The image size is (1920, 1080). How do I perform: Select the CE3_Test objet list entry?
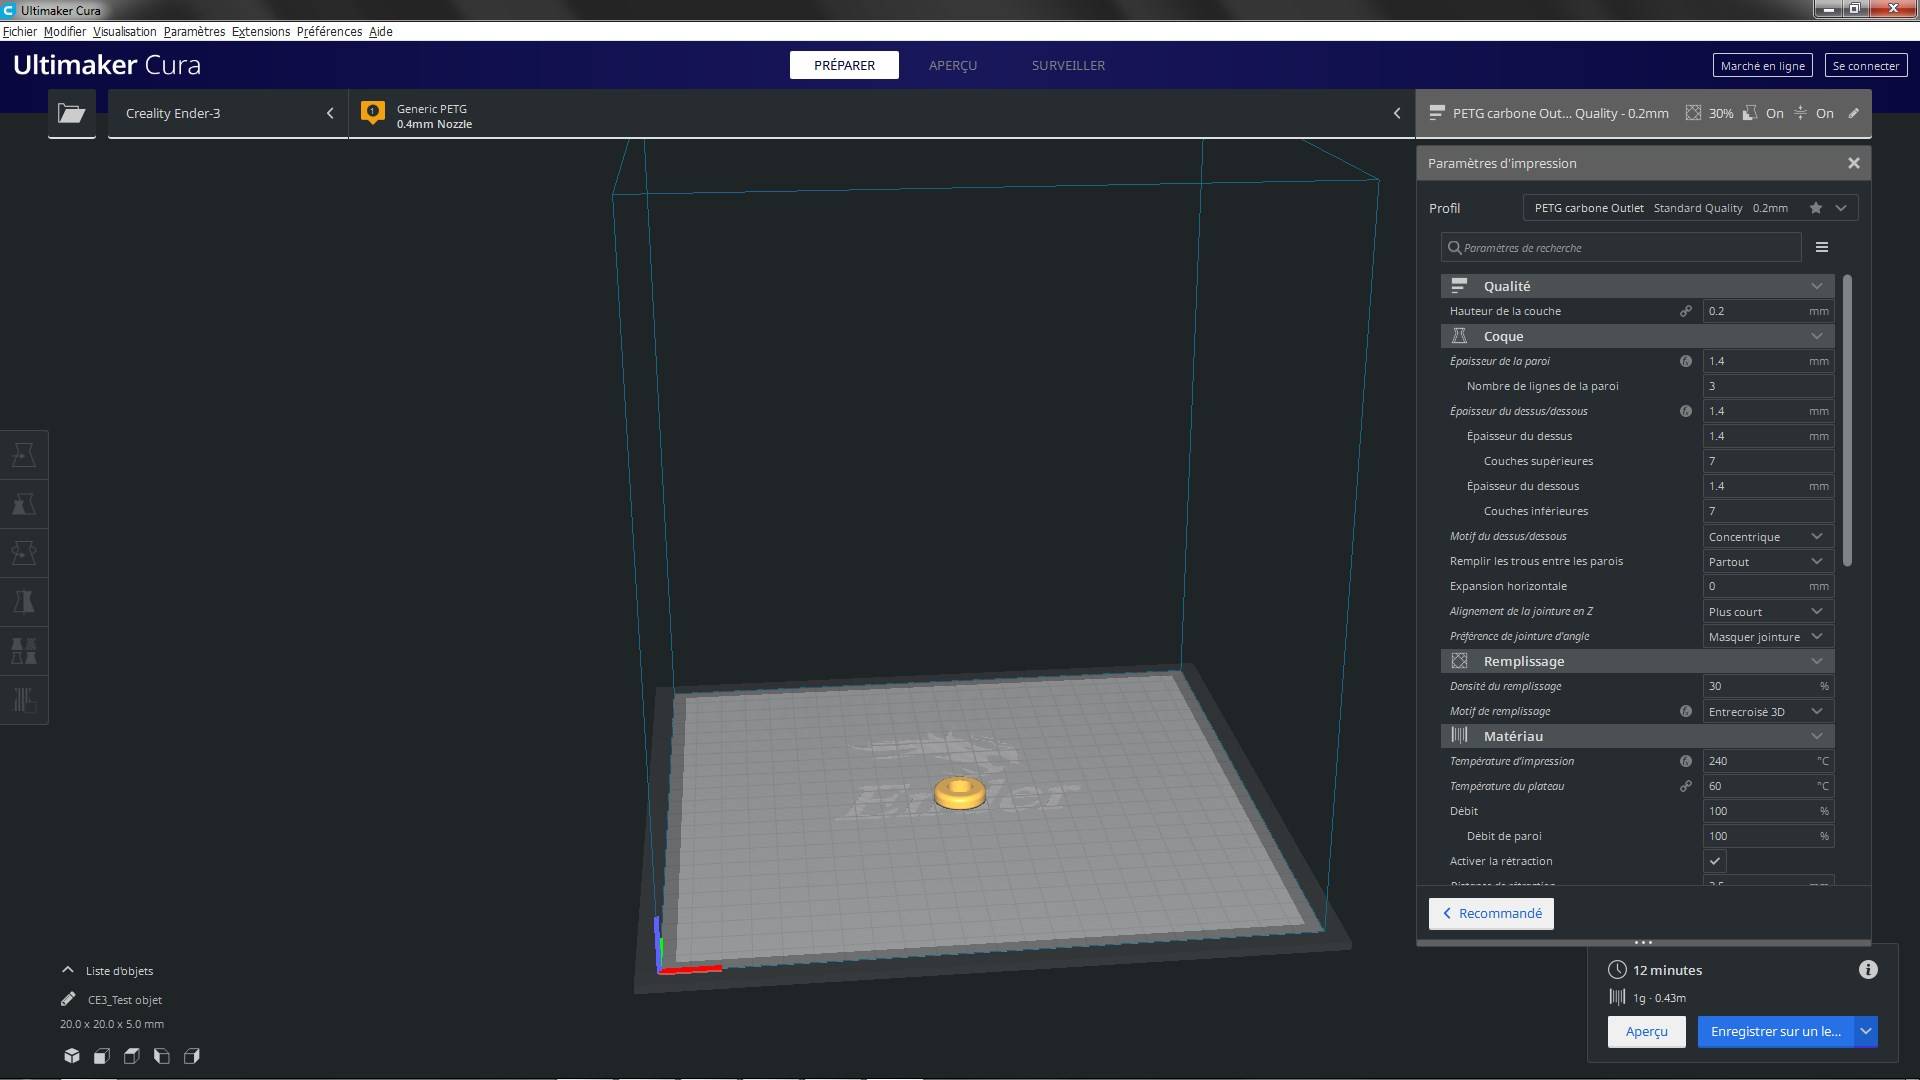[125, 1000]
